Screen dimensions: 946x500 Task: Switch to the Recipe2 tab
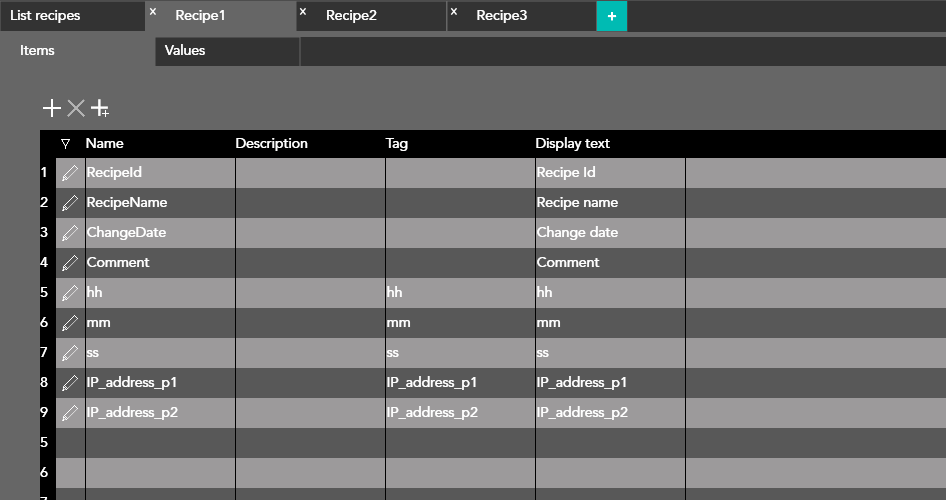351,16
